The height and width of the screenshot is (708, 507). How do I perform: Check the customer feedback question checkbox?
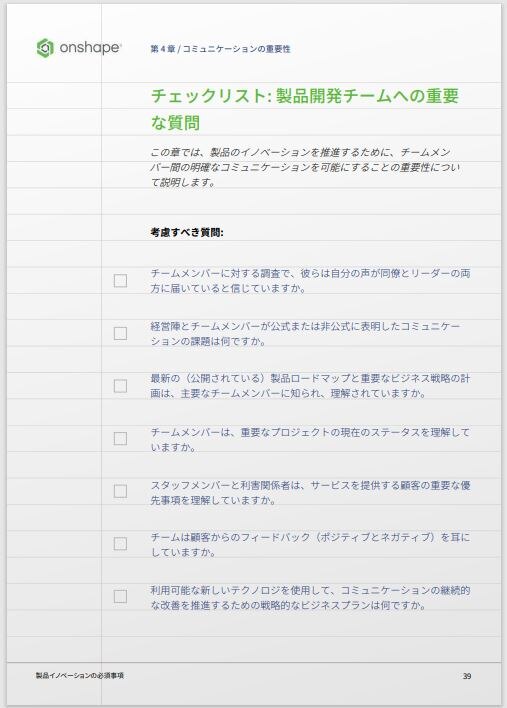point(120,544)
